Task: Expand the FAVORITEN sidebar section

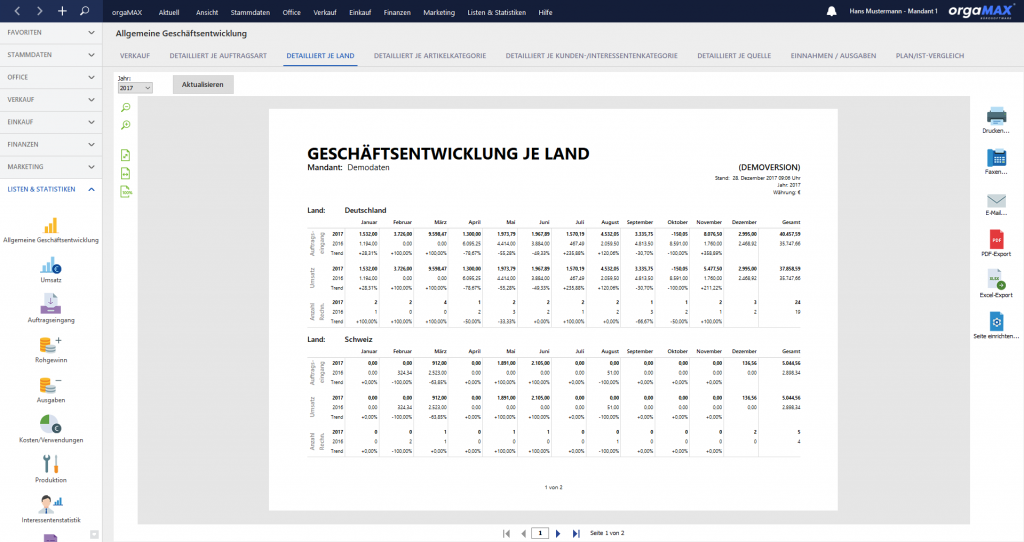Action: (x=51, y=32)
